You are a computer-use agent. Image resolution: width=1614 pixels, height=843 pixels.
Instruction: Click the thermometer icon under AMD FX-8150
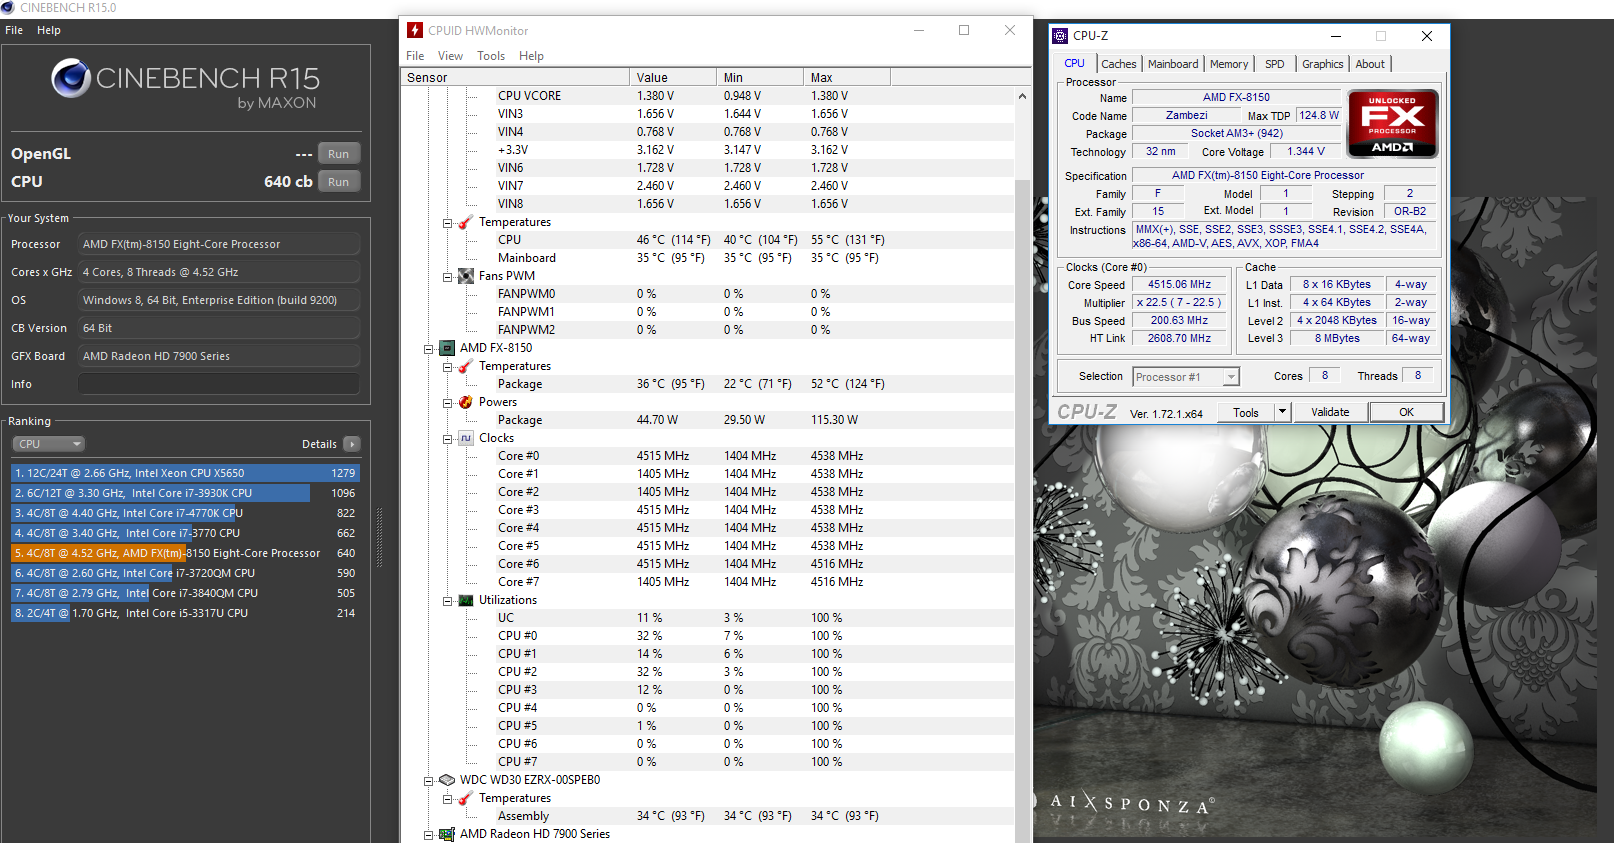point(466,366)
